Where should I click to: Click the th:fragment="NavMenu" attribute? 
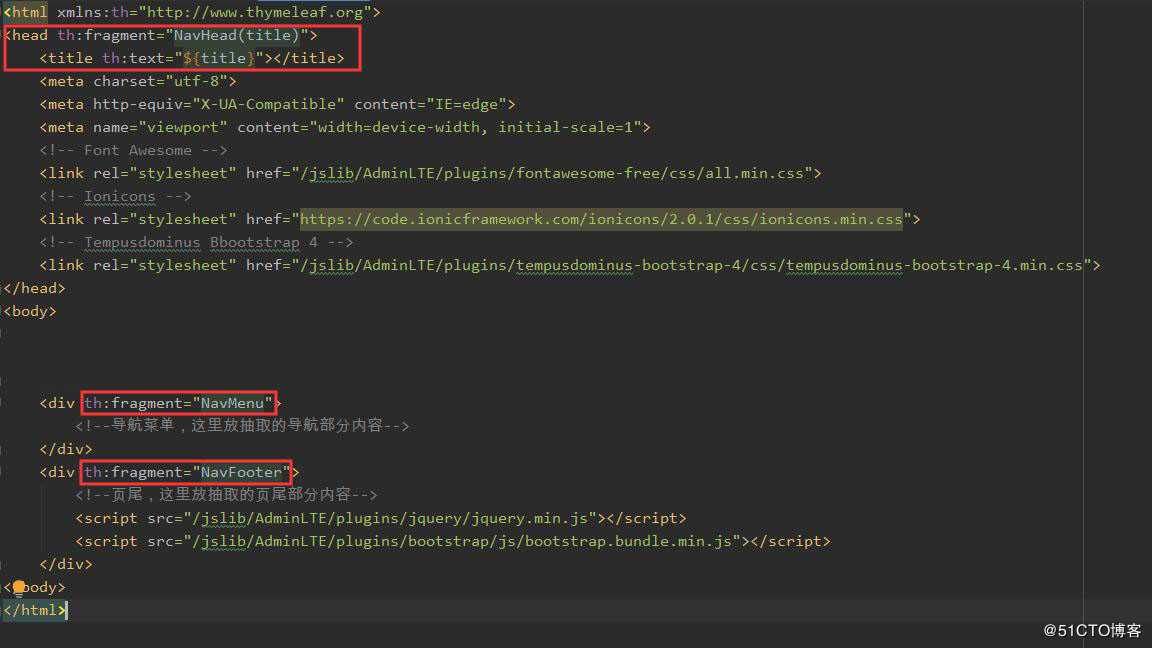(179, 403)
